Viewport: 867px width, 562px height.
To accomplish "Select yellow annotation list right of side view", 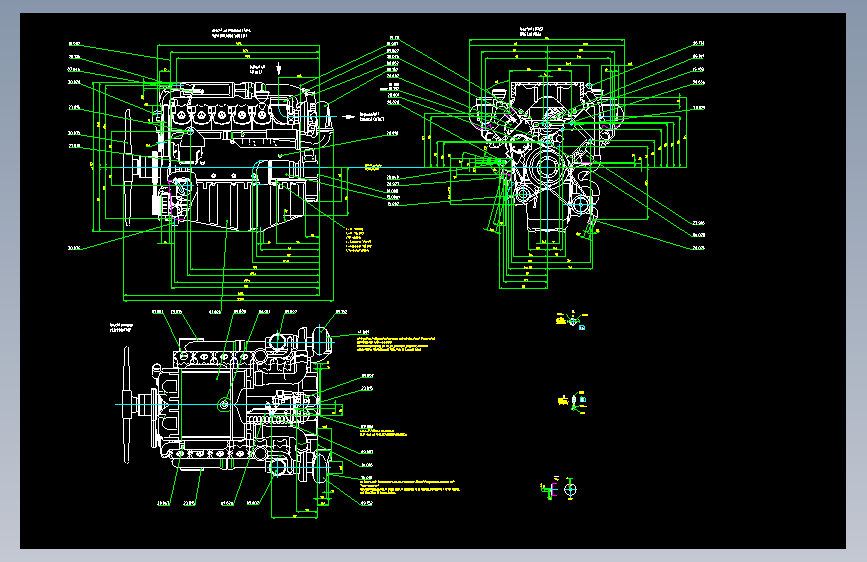I will [359, 240].
